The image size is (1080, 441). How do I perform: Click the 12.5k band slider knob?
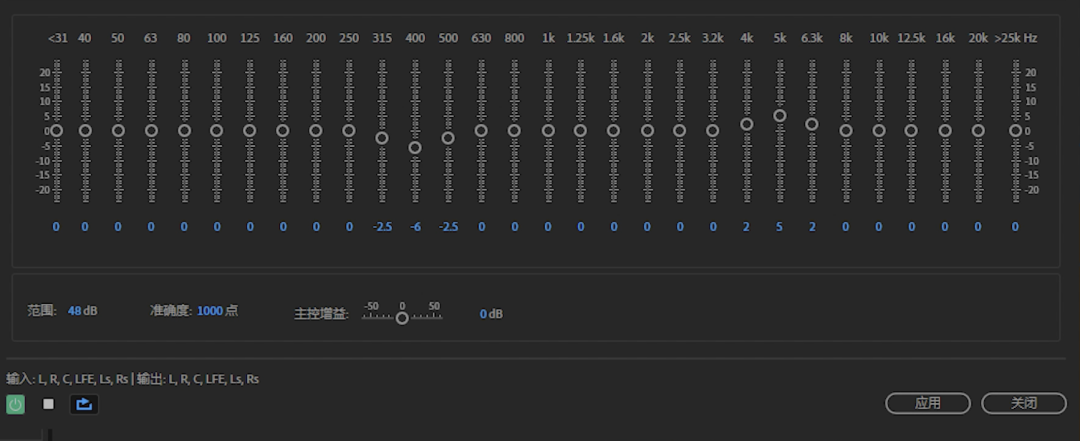pos(911,130)
